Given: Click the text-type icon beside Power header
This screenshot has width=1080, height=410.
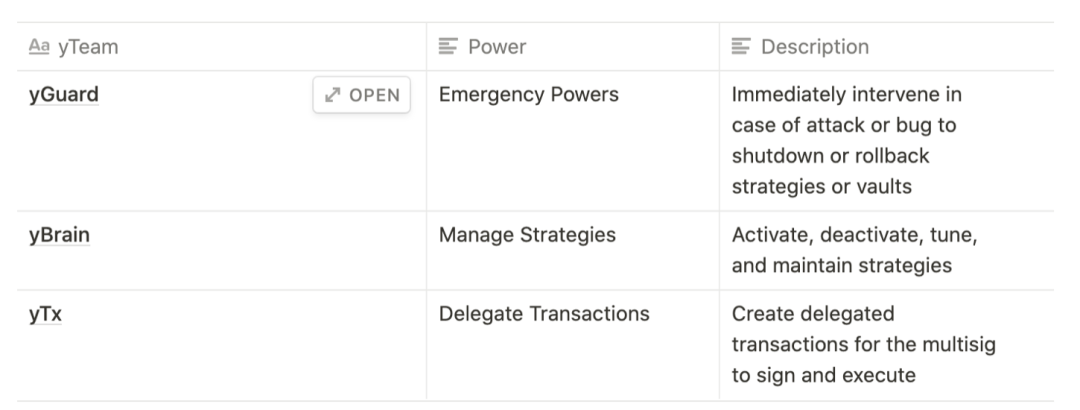Looking at the screenshot, I should (448, 46).
